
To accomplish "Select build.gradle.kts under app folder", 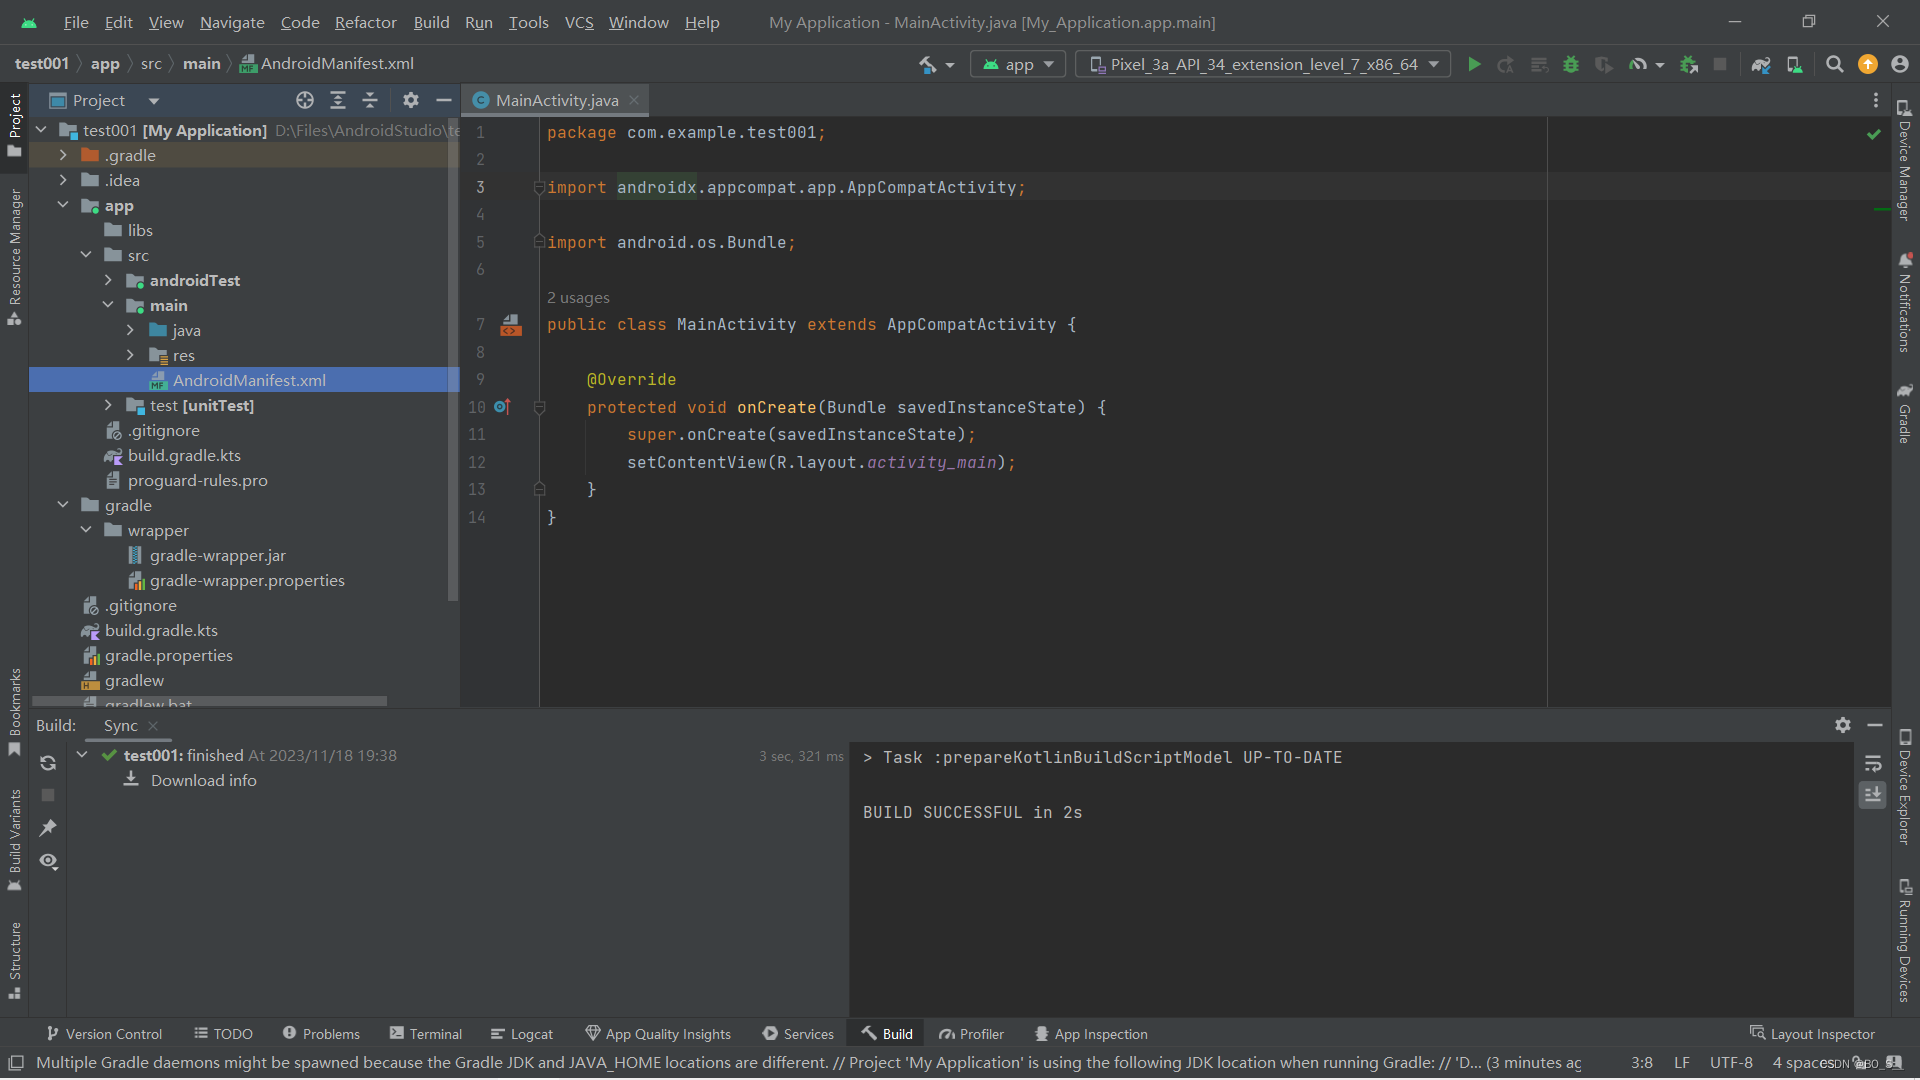I will (x=184, y=455).
